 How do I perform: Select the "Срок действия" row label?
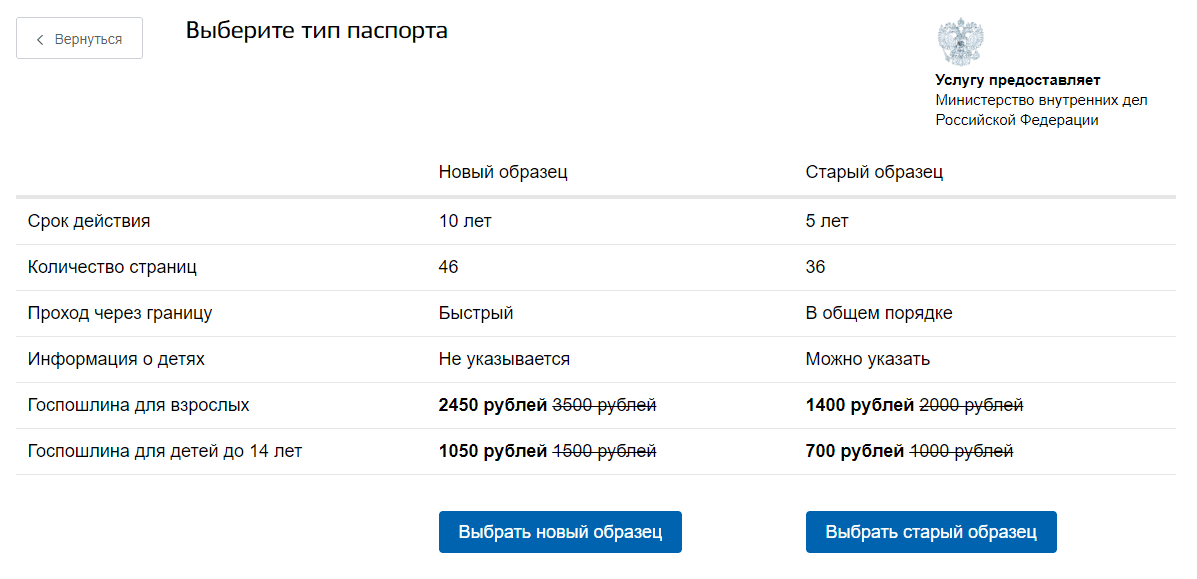pos(89,221)
